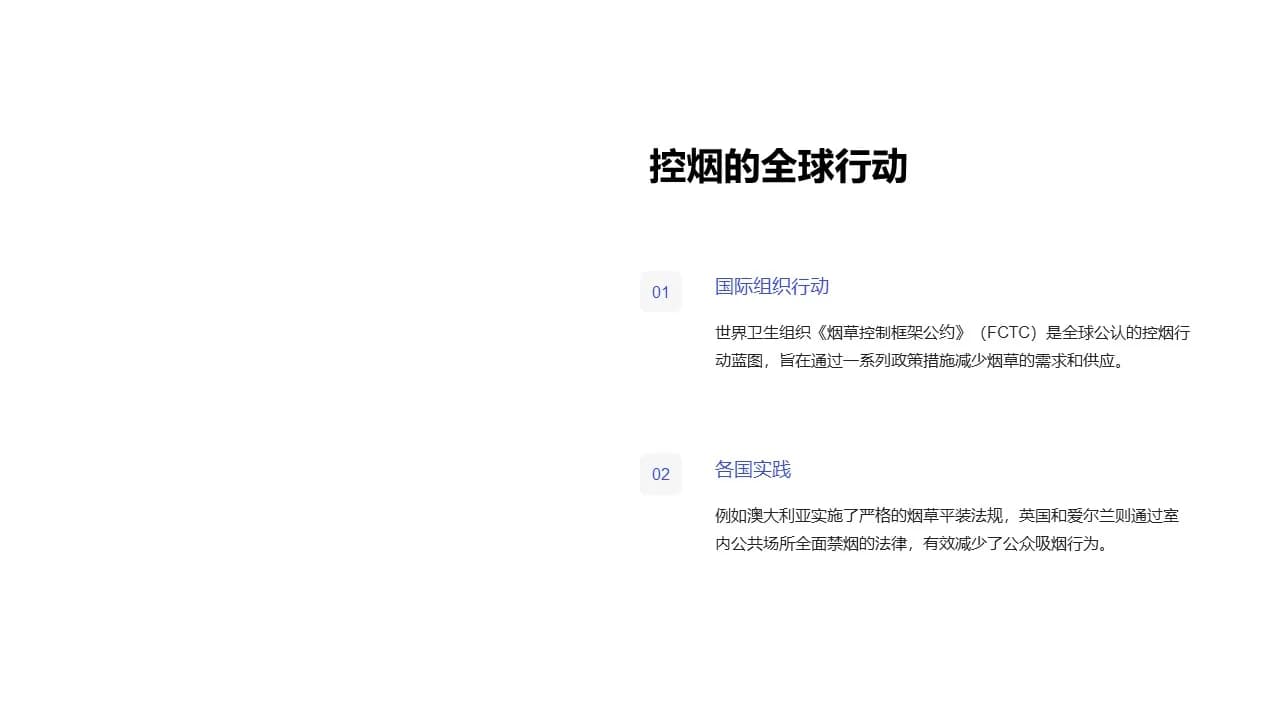Select the 01 number badge
Image resolution: width=1280 pixels, height=720 pixels.
tap(661, 292)
